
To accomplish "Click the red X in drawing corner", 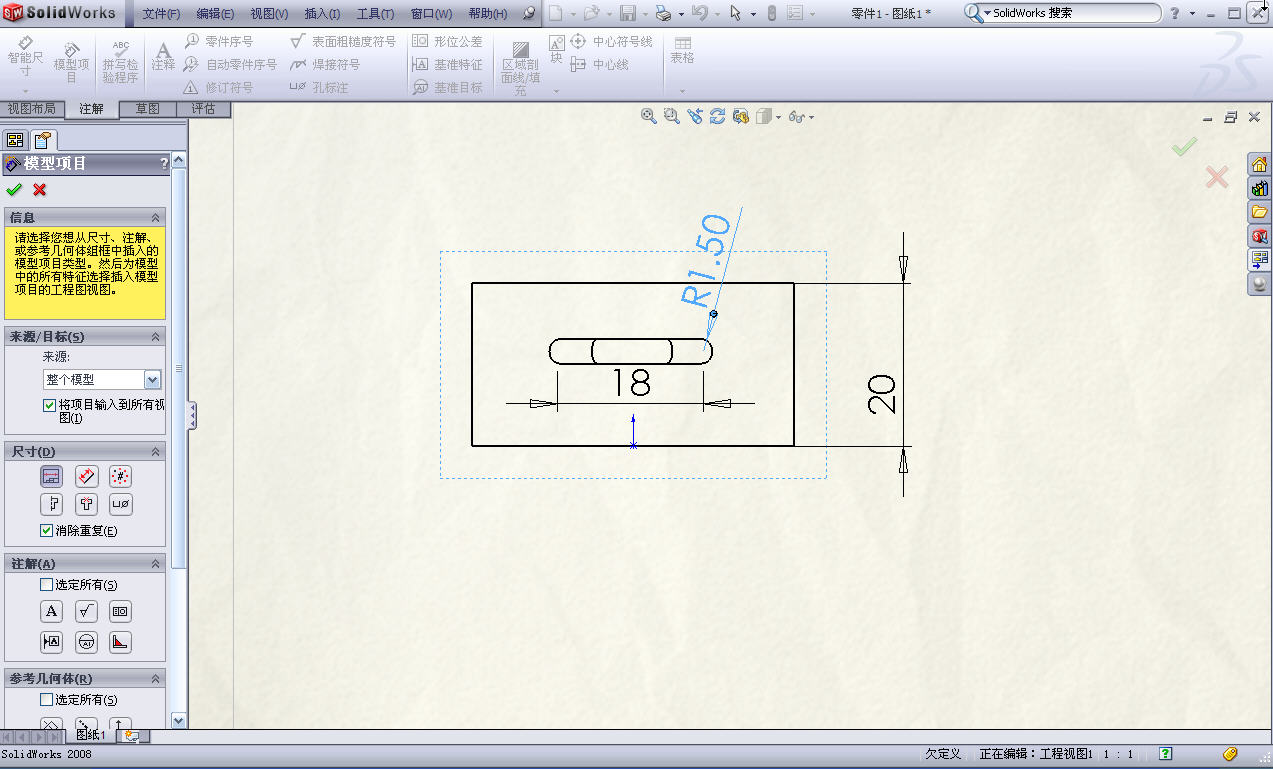I will point(1216,178).
